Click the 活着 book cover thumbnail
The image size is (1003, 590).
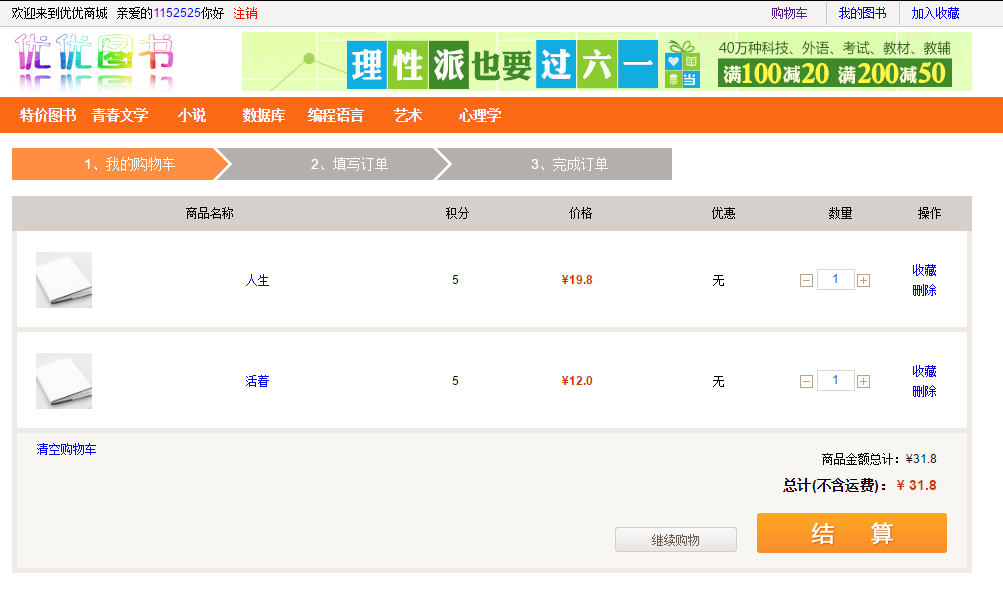[x=64, y=381]
